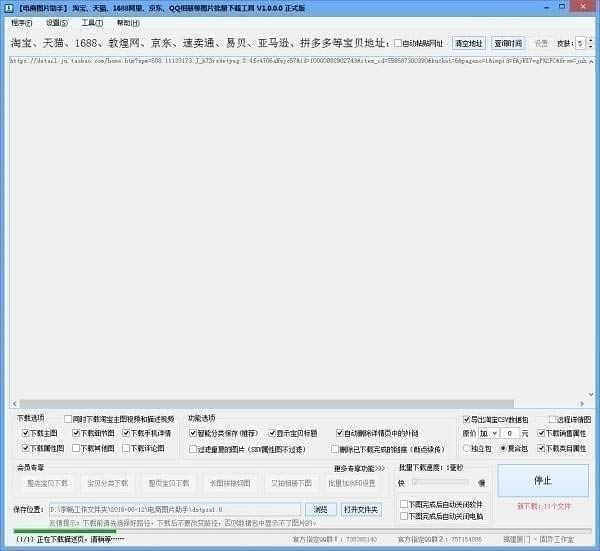Image resolution: width=600 pixels, height=551 pixels.
Task: Click the 浏览 browse button
Action: (x=321, y=510)
